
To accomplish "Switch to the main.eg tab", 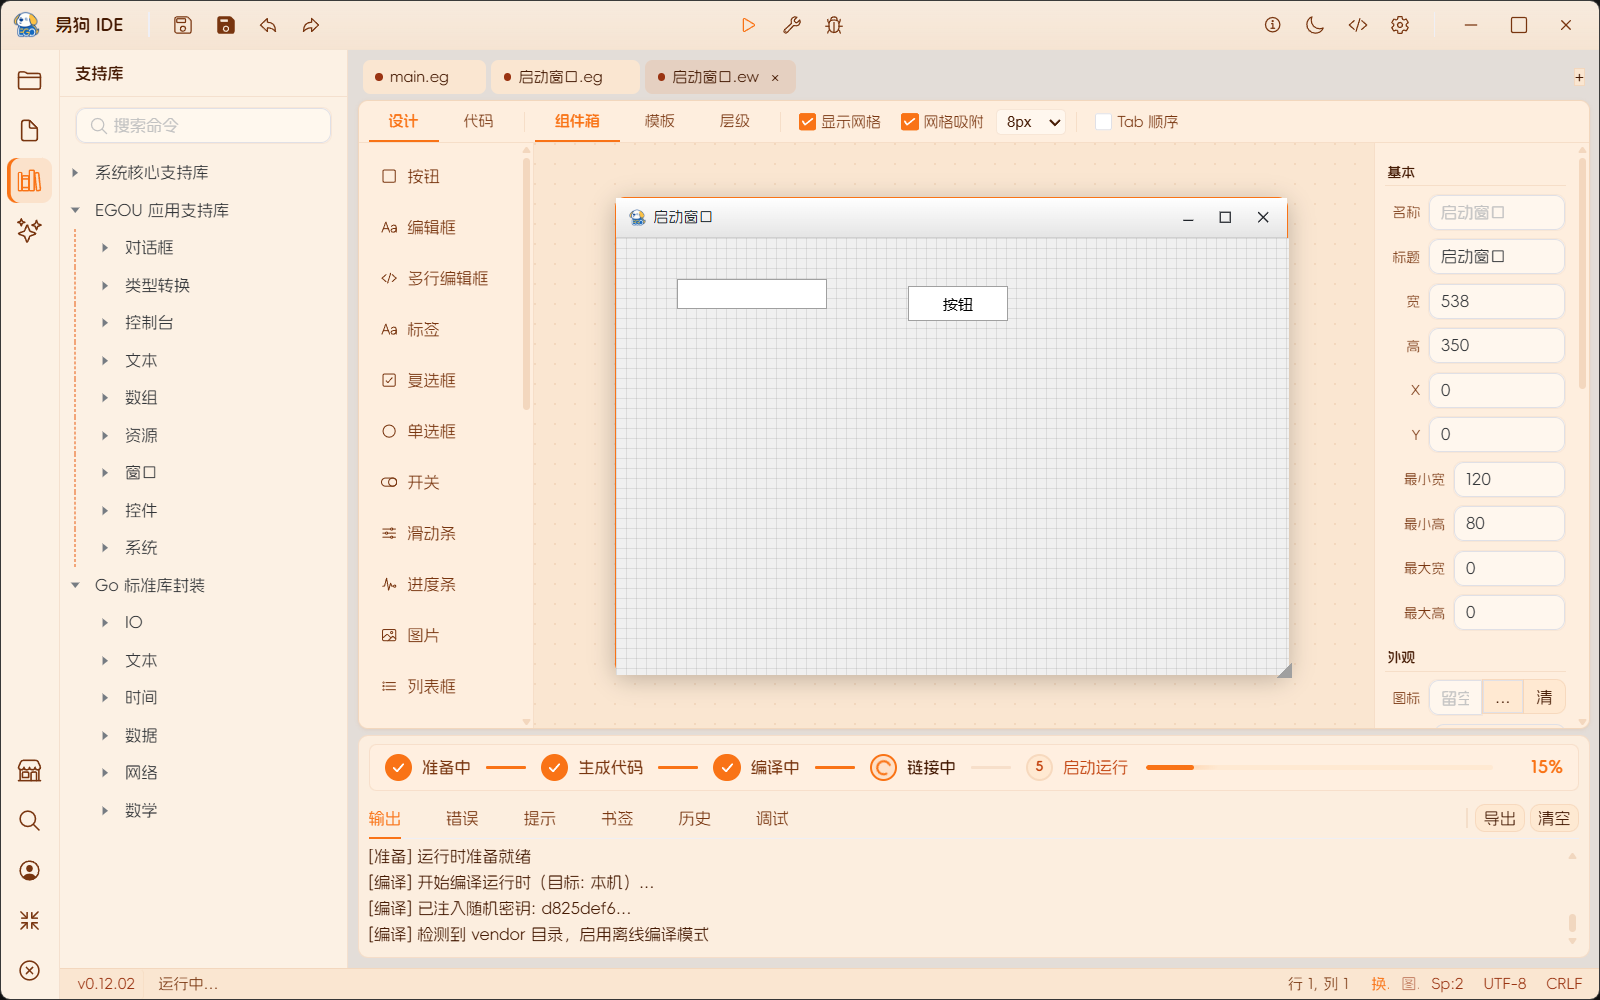I will [x=424, y=77].
